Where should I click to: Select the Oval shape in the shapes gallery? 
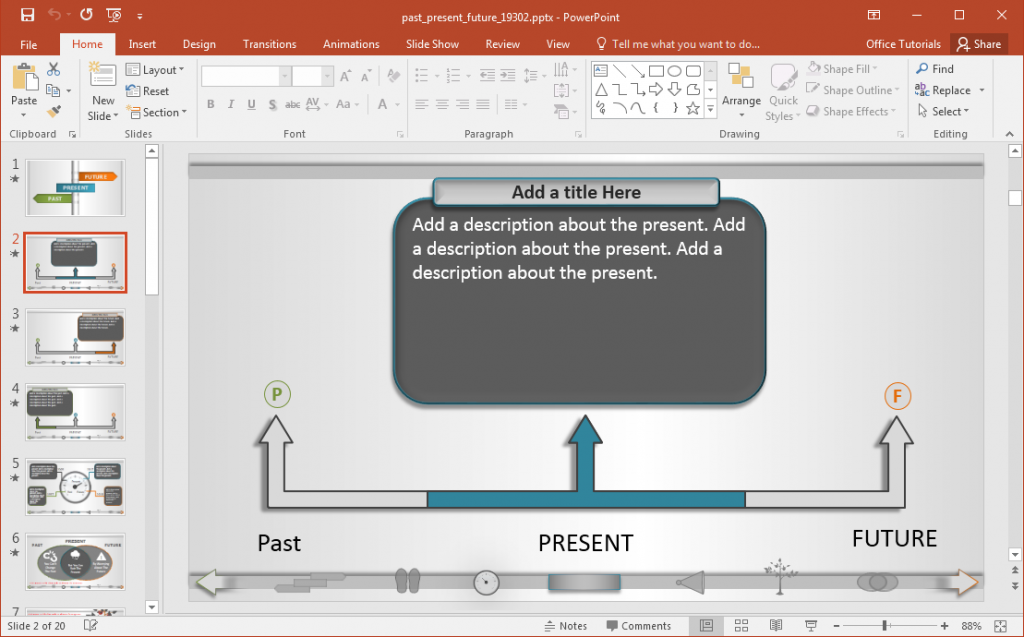[x=675, y=71]
